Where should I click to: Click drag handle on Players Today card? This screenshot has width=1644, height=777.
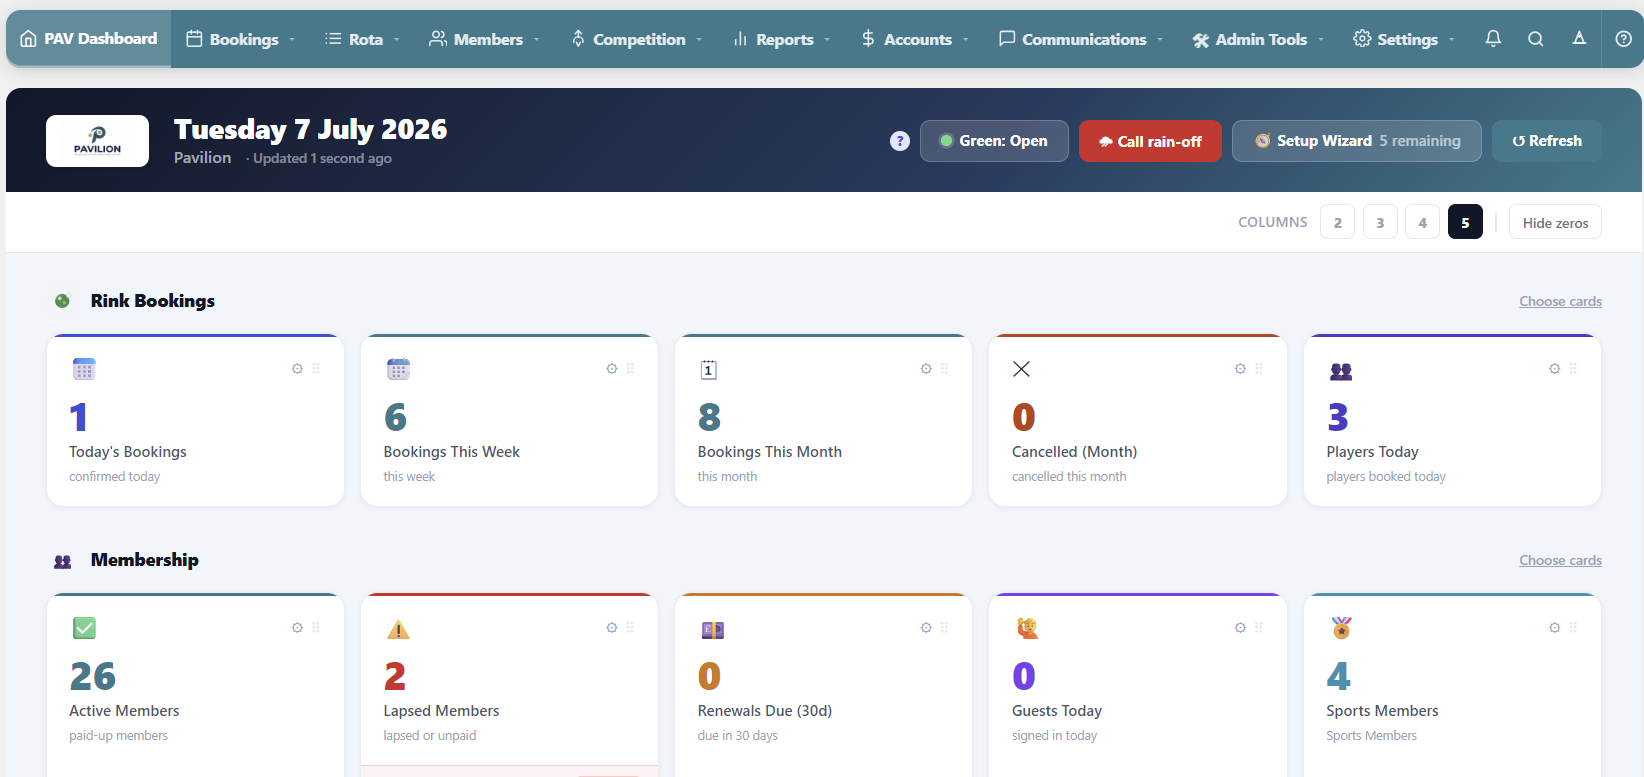(x=1573, y=369)
